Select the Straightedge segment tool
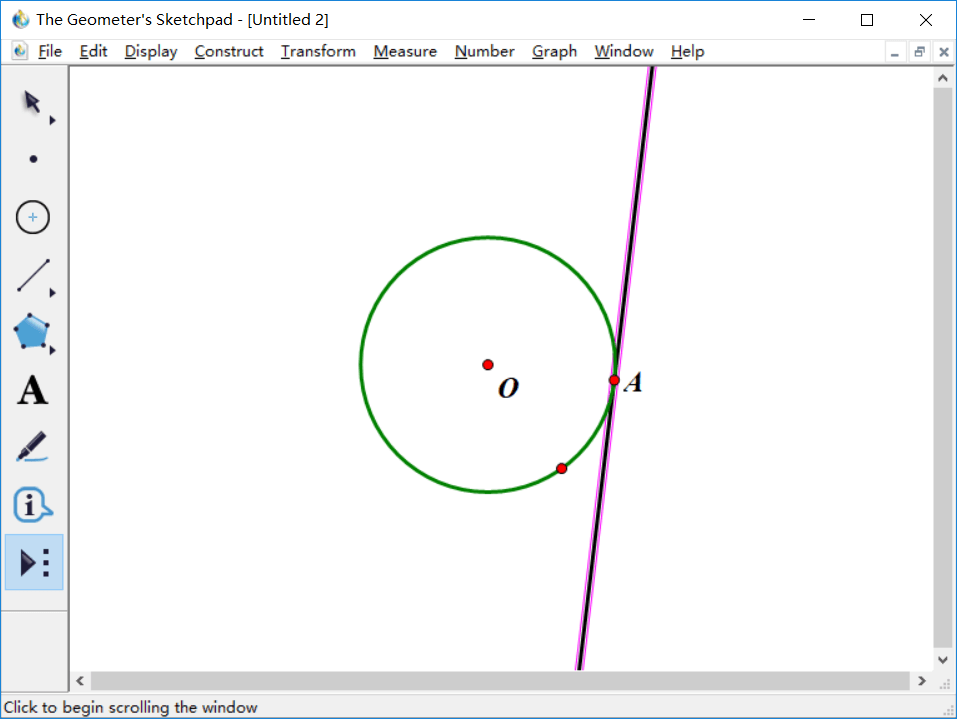 [x=33, y=276]
